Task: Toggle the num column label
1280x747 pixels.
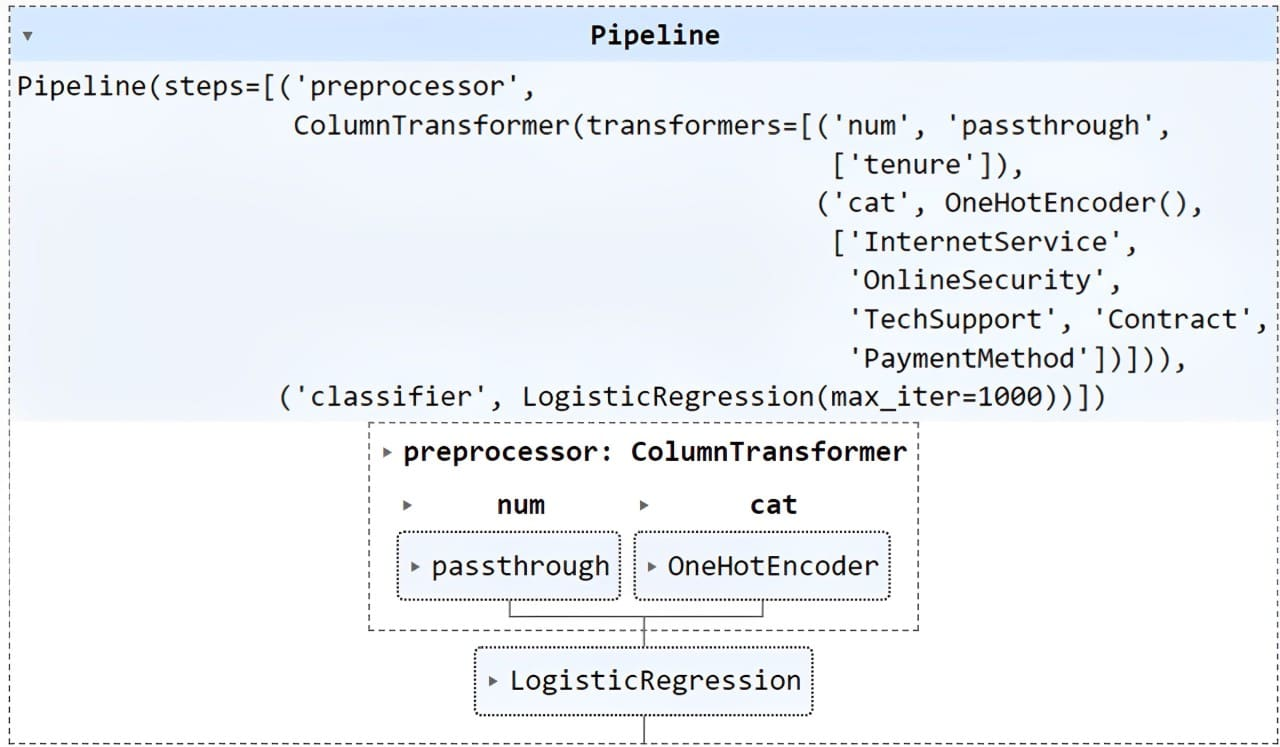Action: [521, 505]
